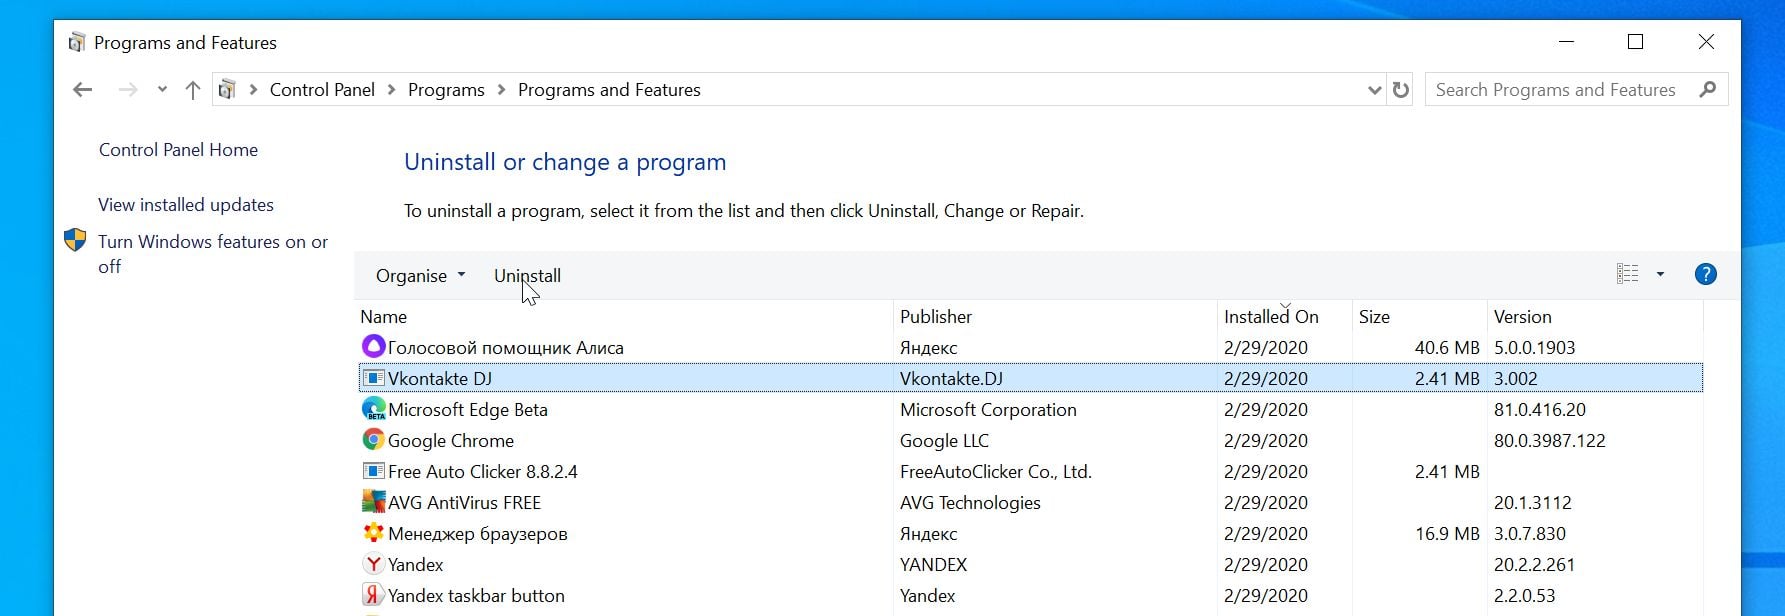
Task: Select the Yandex taskbar button entry
Action: [476, 596]
